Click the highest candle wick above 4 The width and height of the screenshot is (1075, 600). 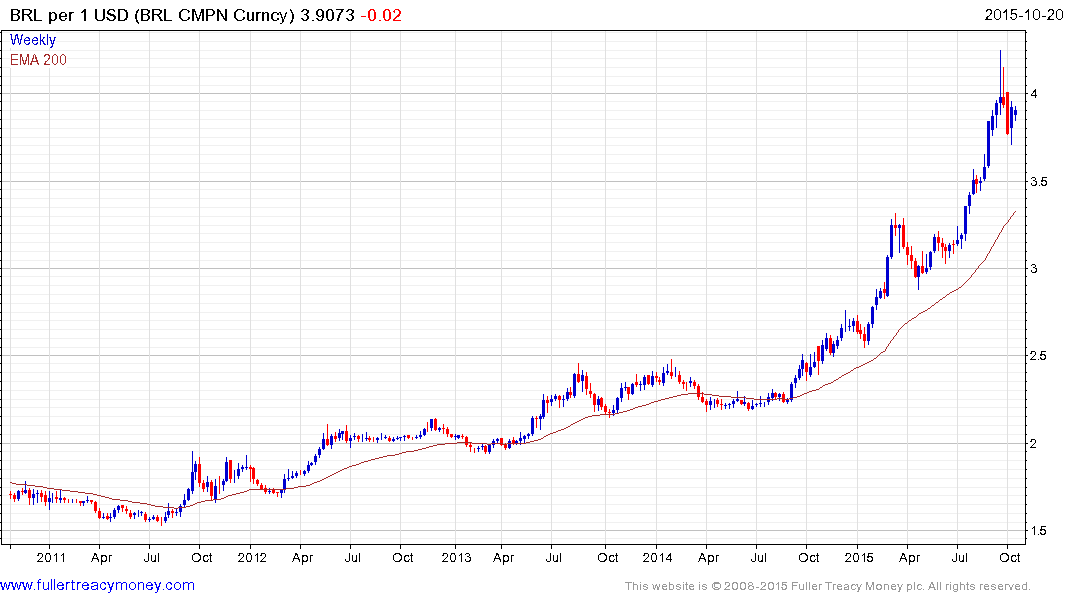point(1001,53)
